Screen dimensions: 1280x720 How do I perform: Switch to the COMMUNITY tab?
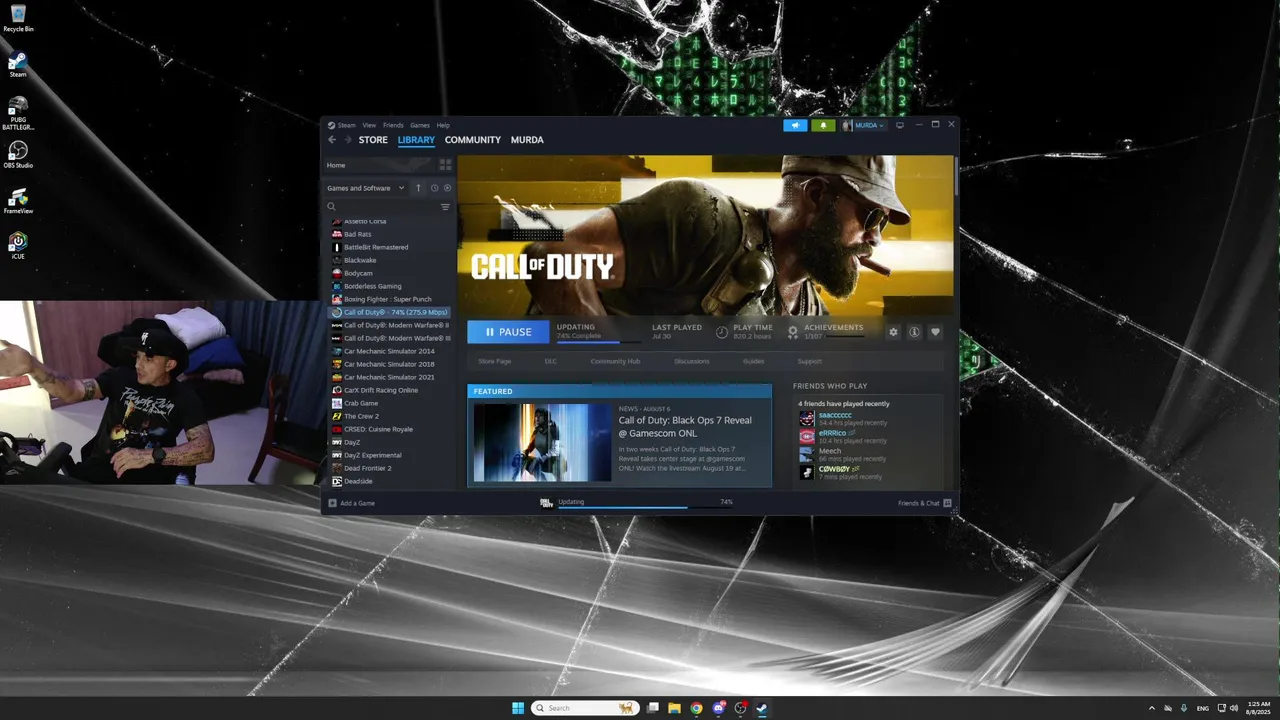(x=473, y=140)
